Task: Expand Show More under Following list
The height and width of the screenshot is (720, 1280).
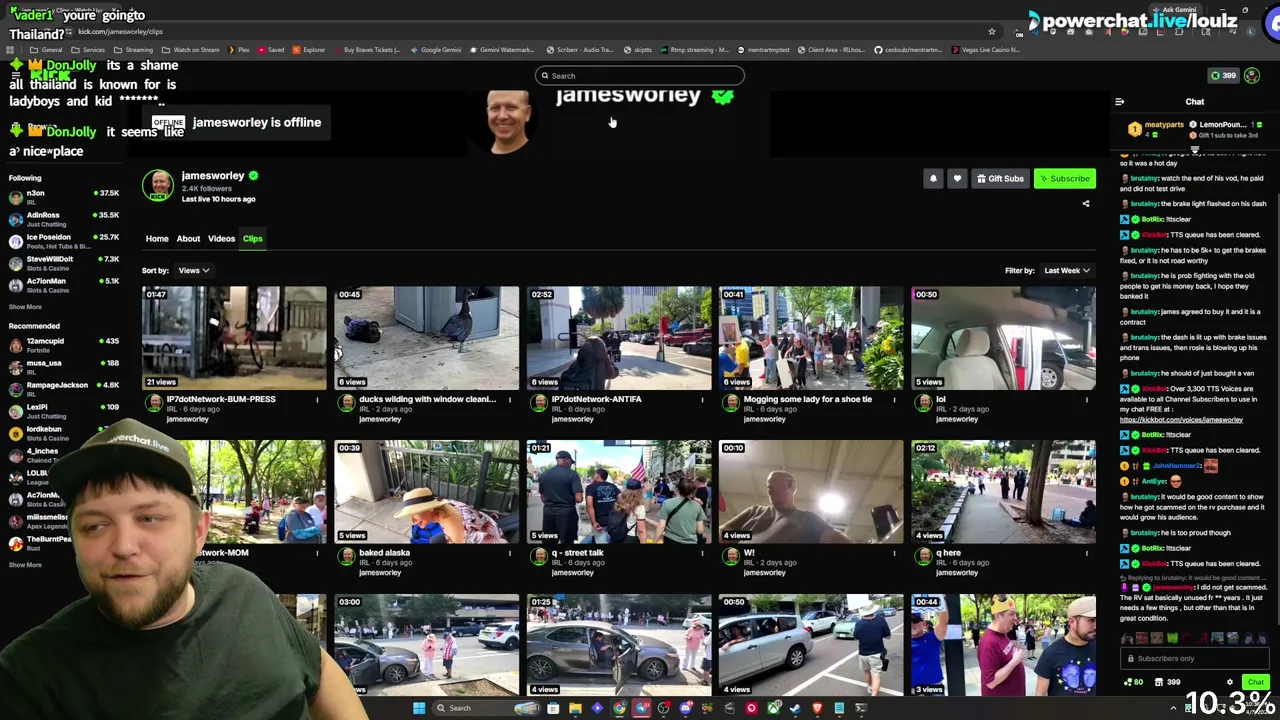Action: 25,307
